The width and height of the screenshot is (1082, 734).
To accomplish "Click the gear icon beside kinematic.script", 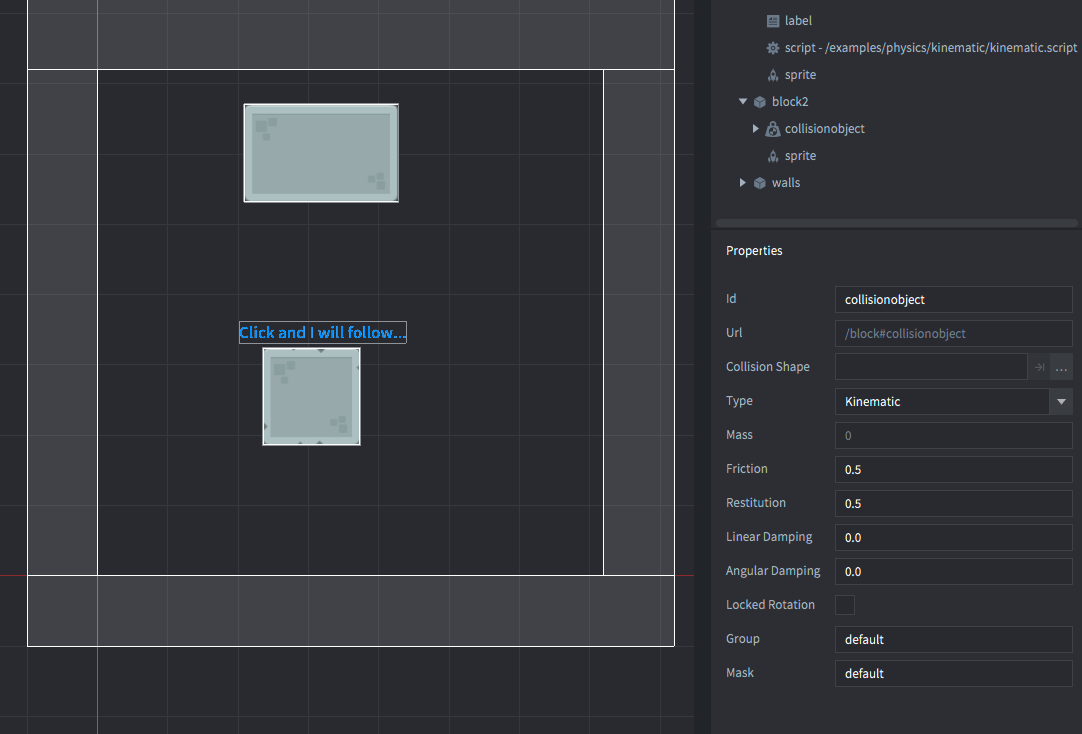I will (x=773, y=48).
